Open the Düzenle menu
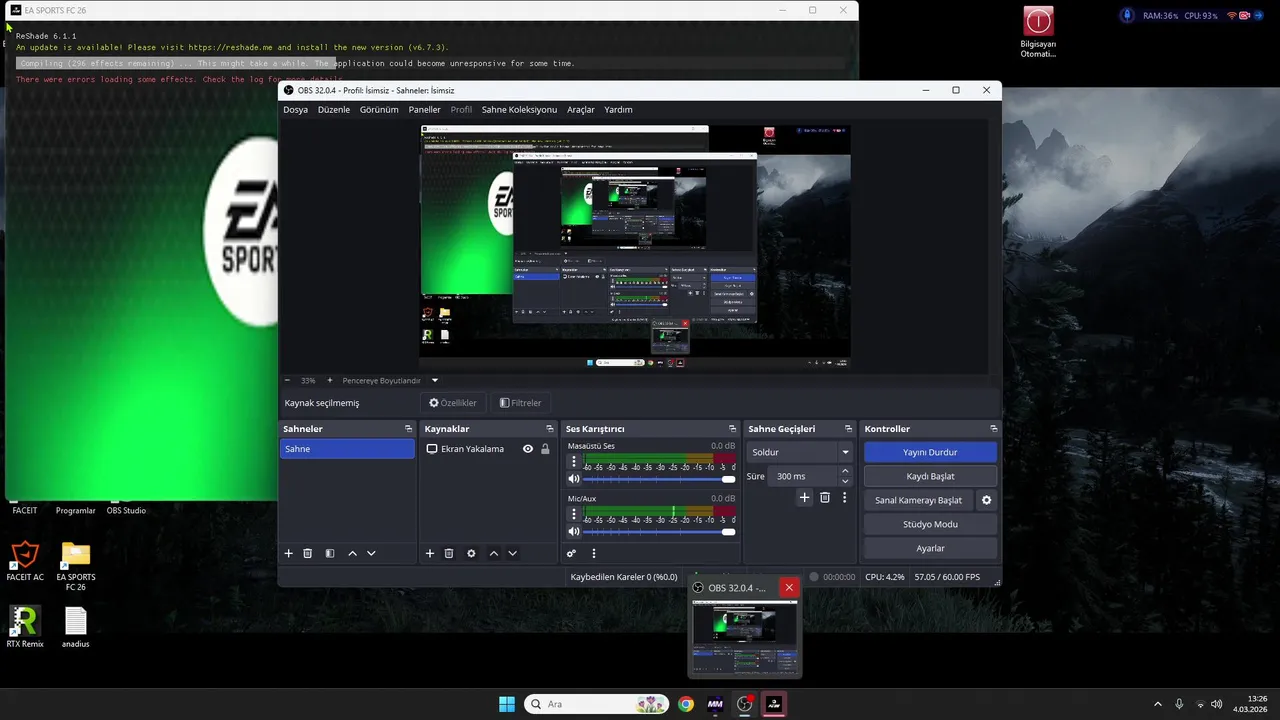This screenshot has height=720, width=1280. 334,110
